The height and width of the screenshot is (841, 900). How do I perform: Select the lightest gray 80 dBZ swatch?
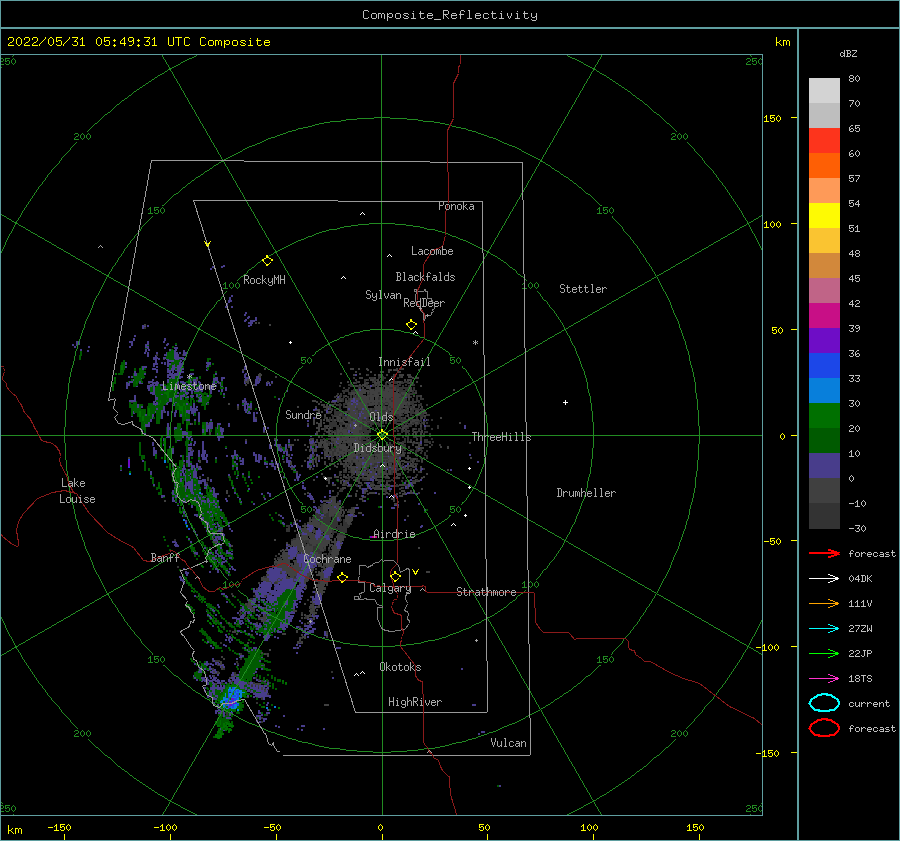coord(824,91)
